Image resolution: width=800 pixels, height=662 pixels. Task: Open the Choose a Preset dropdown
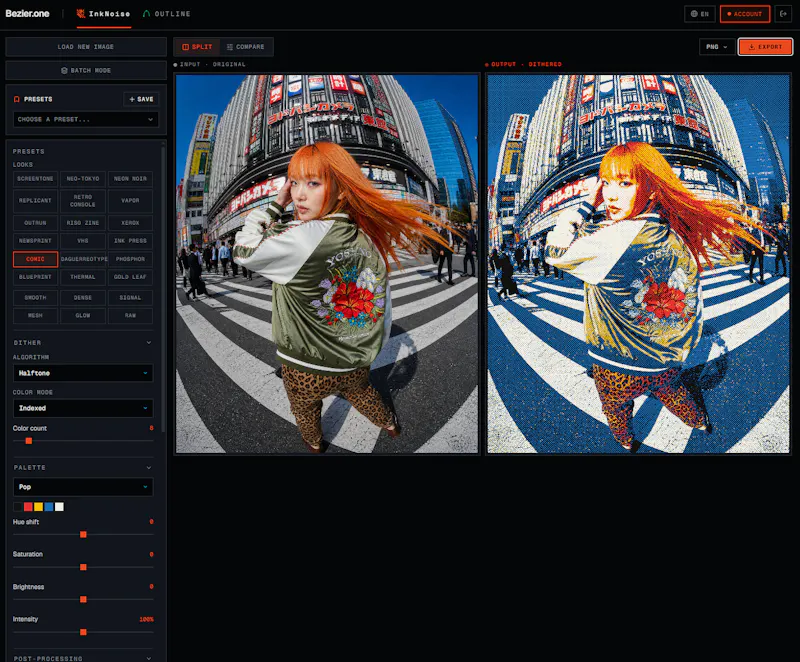click(x=86, y=119)
